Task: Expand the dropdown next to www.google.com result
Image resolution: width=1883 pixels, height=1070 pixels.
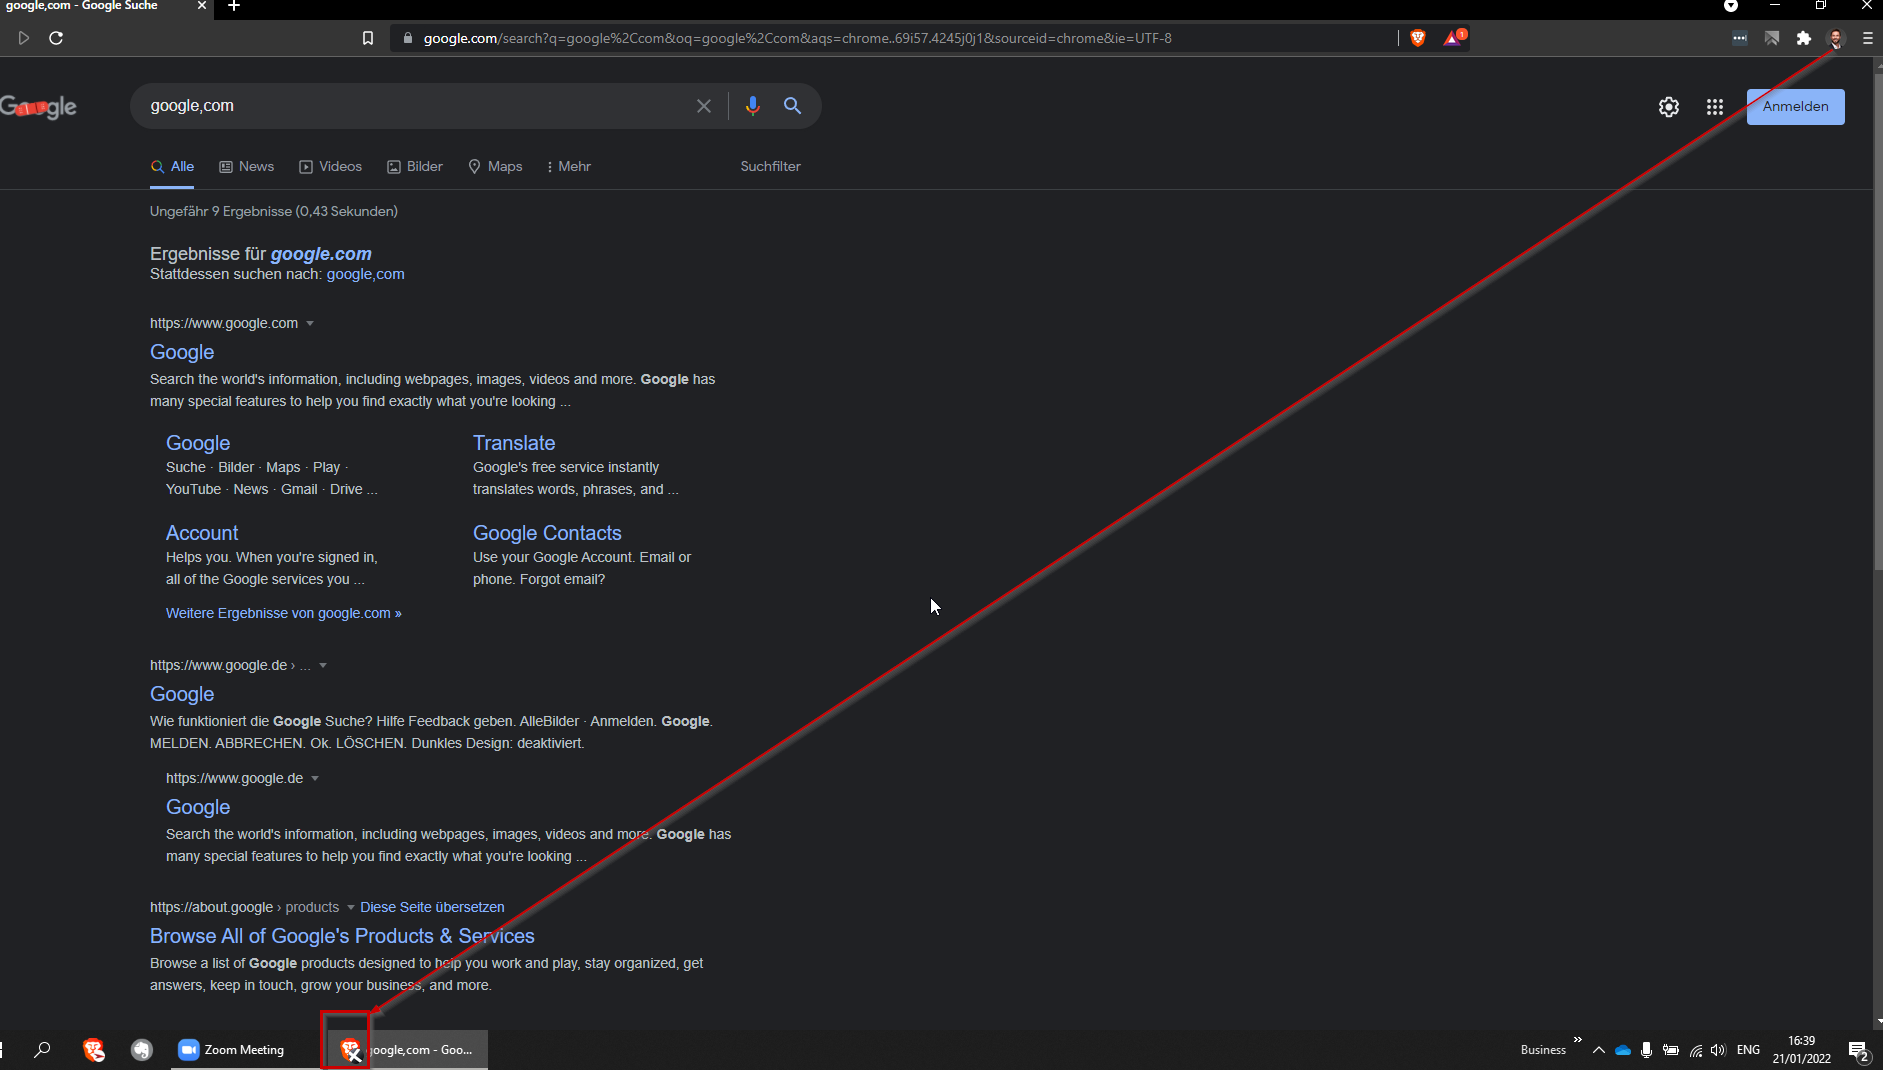Action: click(311, 323)
